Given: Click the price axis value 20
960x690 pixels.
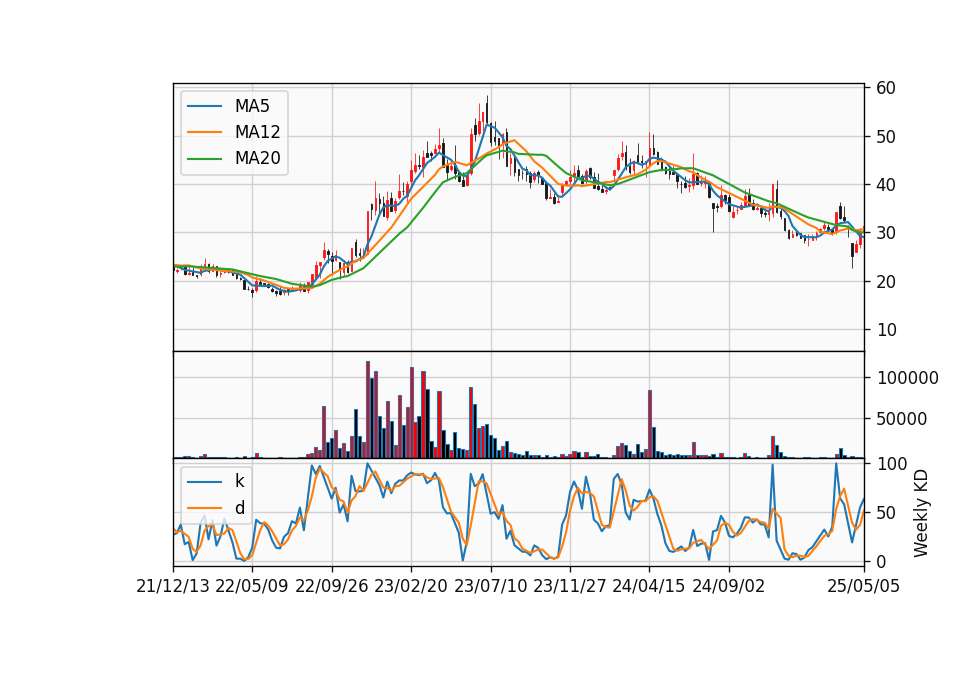Looking at the screenshot, I should point(886,282).
